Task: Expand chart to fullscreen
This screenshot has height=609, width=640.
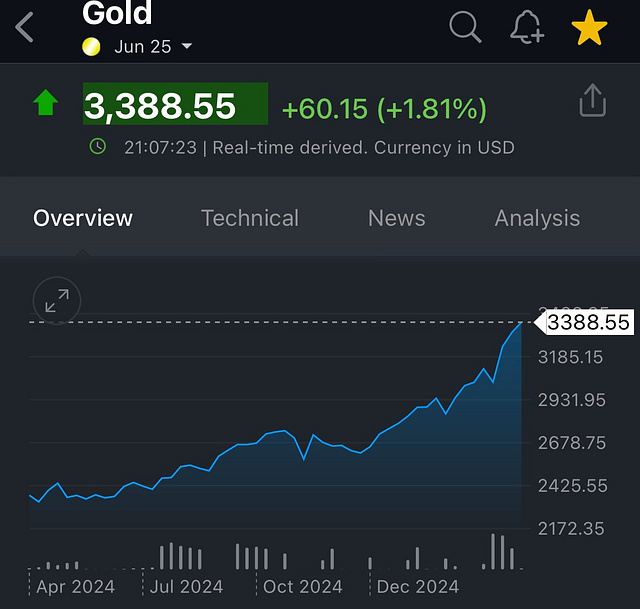Action: [x=57, y=300]
